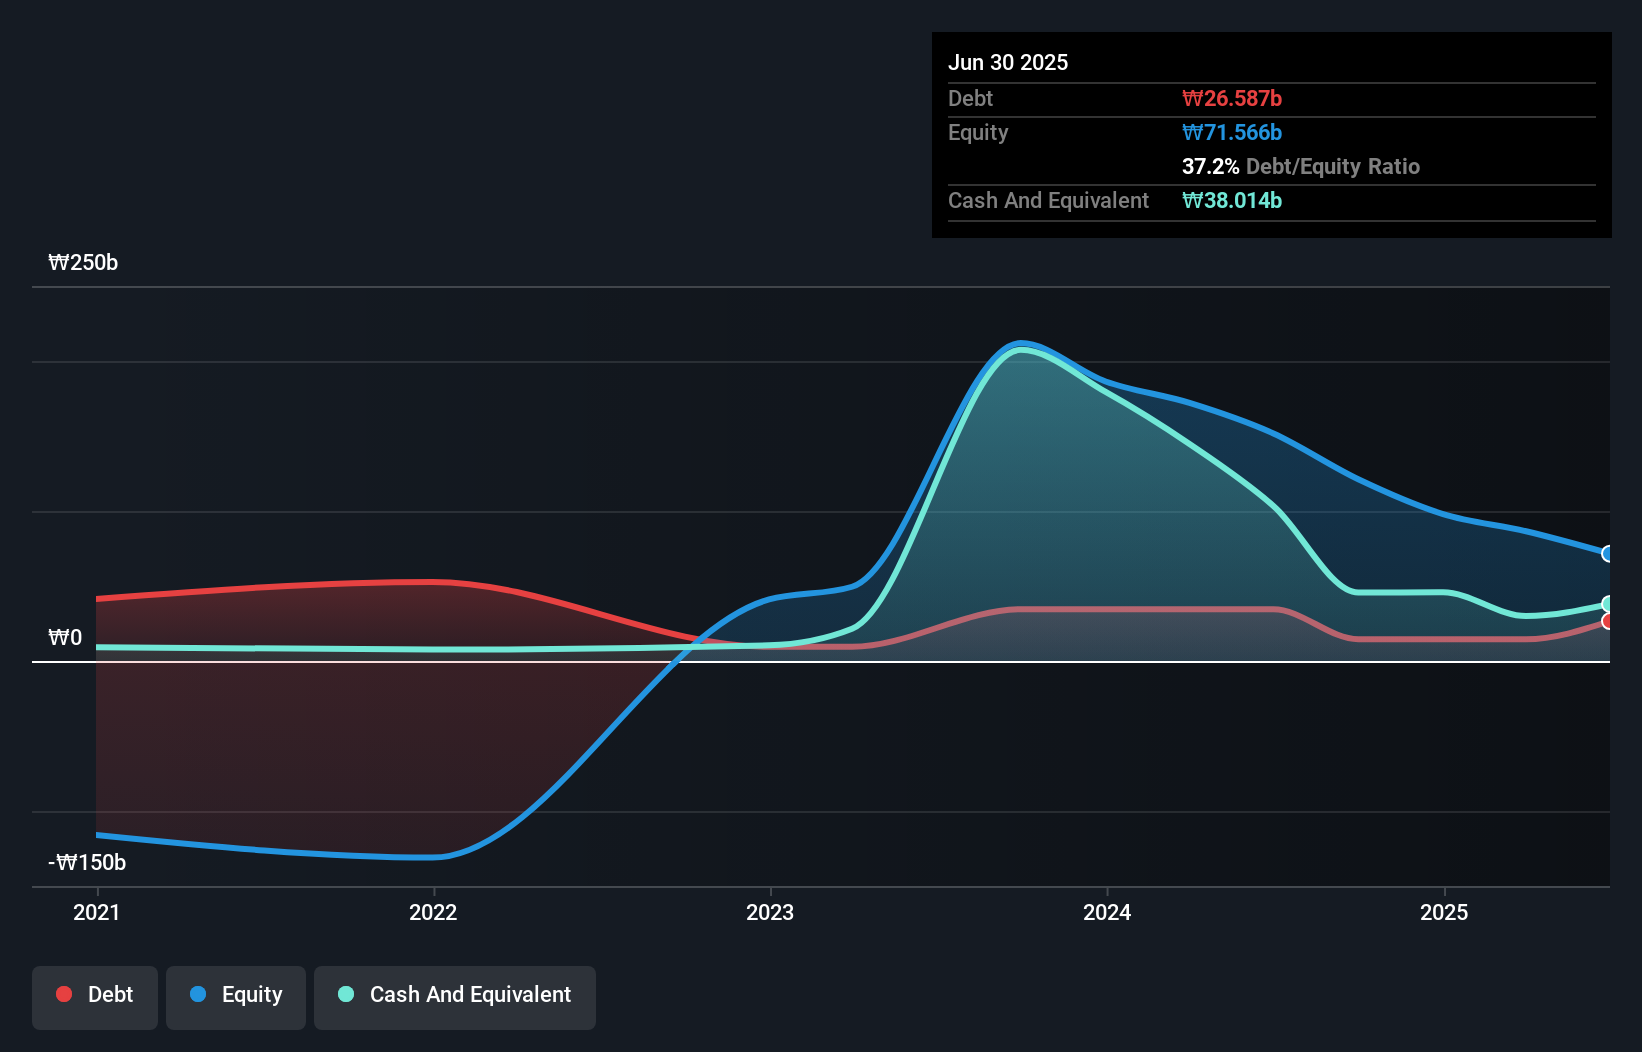Click the ₩250b gridline label
The image size is (1642, 1052).
84,263
